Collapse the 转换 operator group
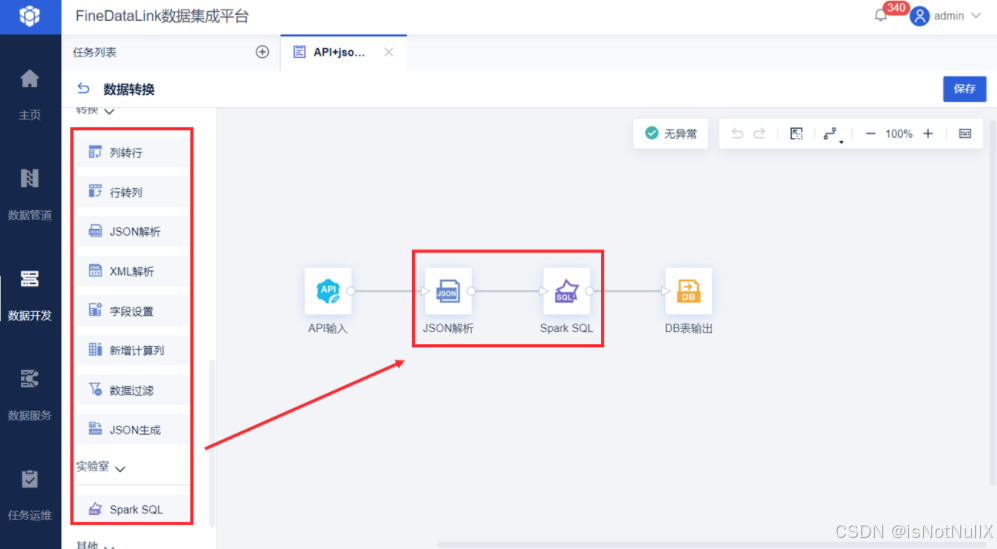 click(109, 111)
